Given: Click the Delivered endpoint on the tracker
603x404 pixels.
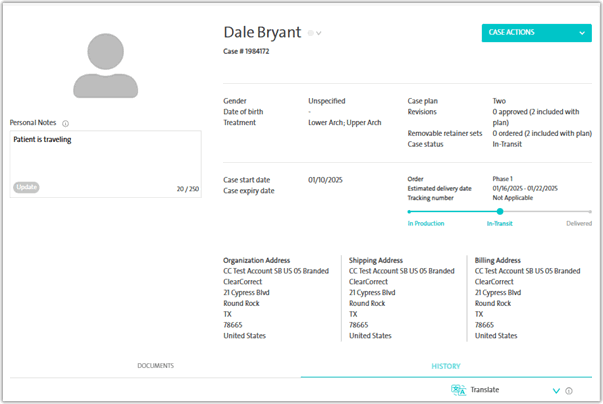Looking at the screenshot, I should [590, 211].
